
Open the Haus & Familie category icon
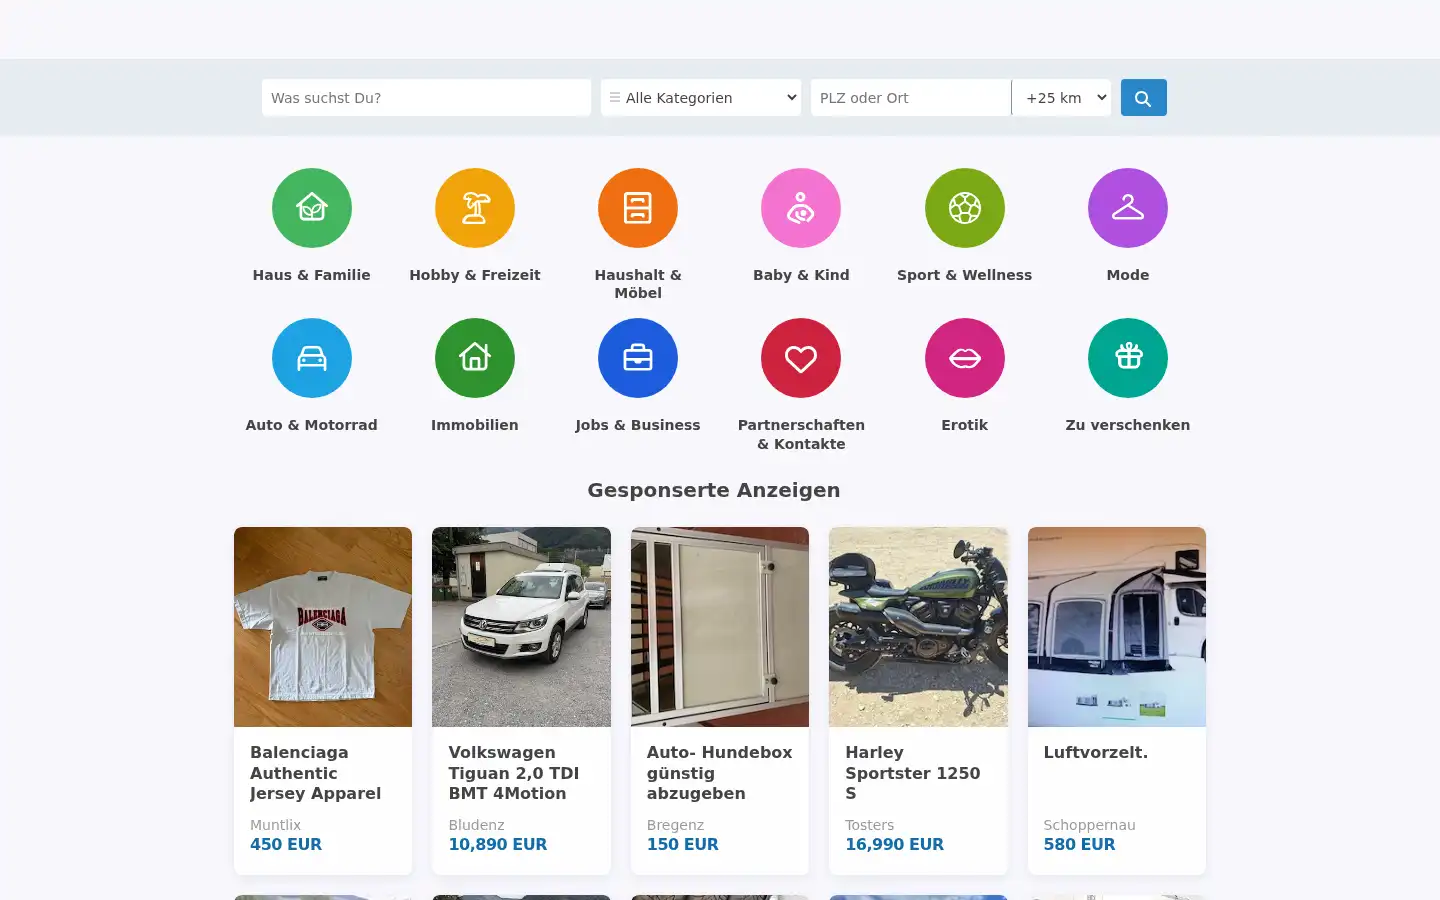point(312,208)
